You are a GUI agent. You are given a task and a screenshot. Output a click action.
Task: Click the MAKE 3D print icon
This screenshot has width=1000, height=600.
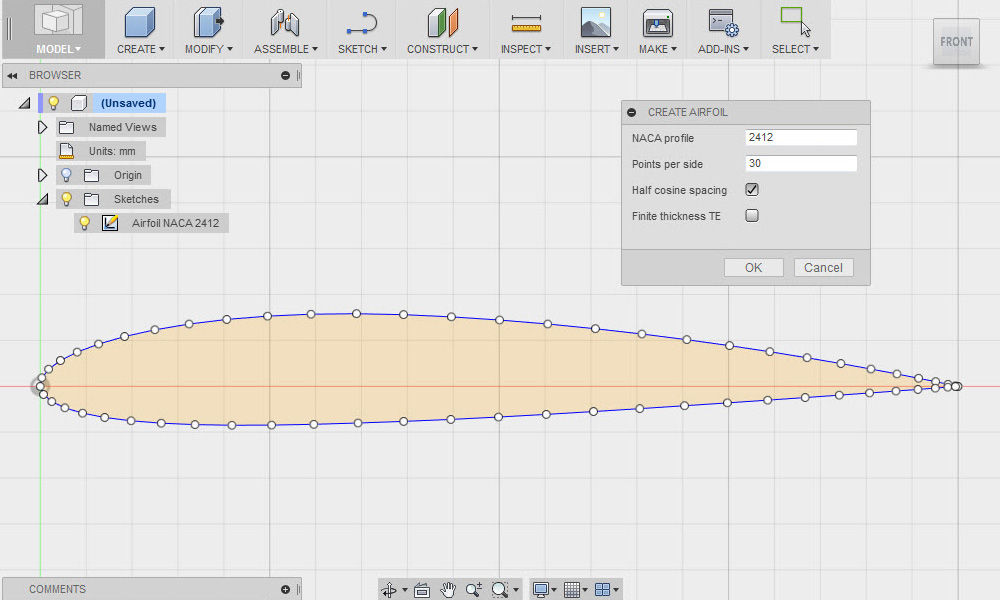point(658,24)
